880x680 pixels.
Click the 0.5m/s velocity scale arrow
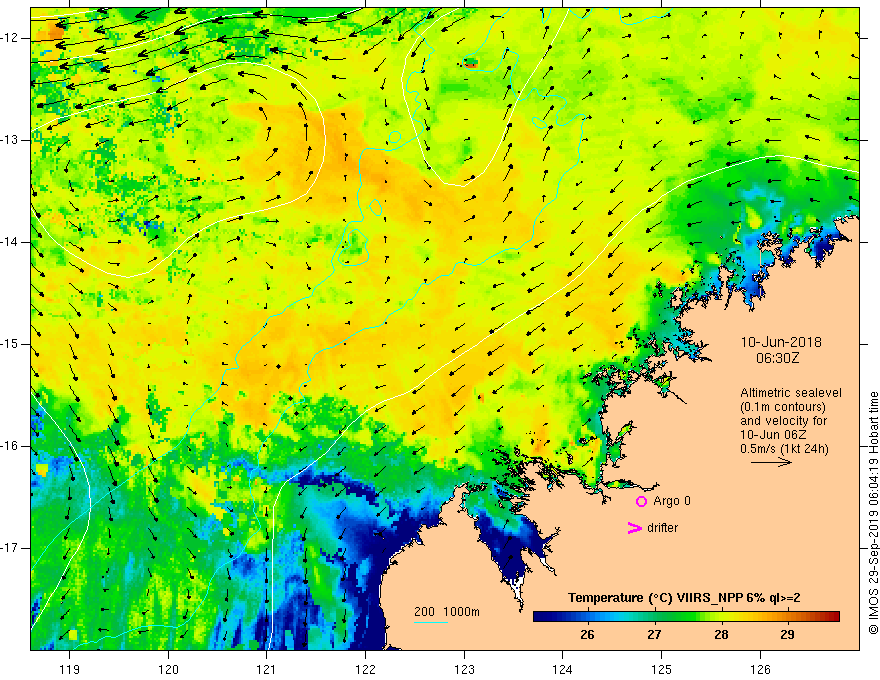771,462
